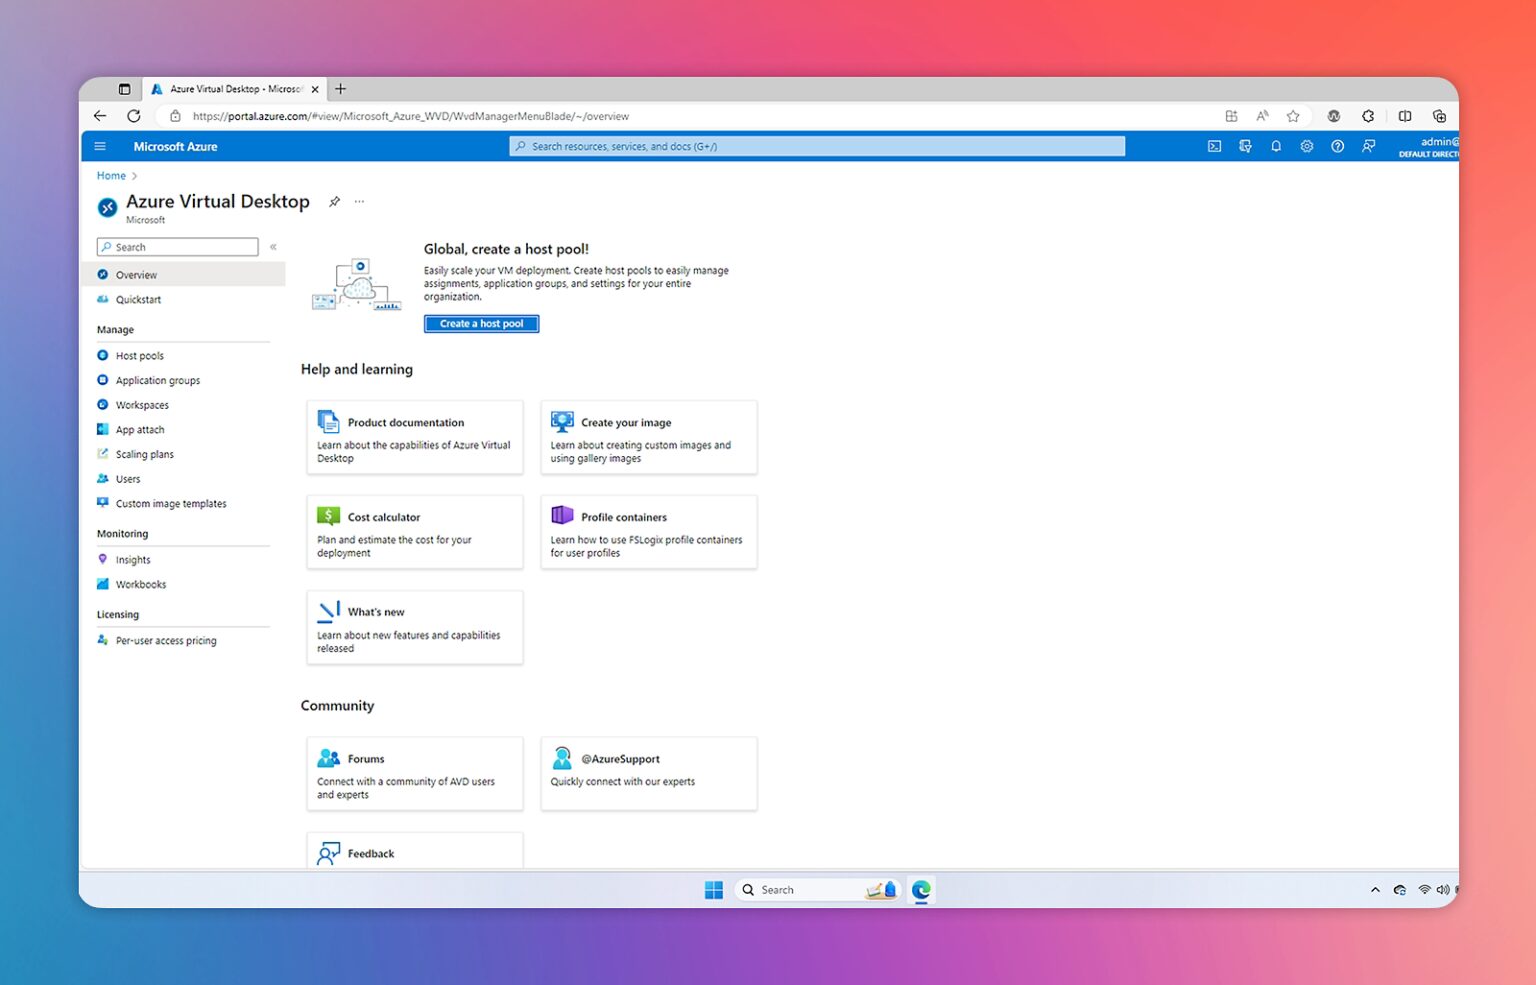Open the feedback smiley icon
1536x985 pixels.
pyautogui.click(x=1368, y=146)
